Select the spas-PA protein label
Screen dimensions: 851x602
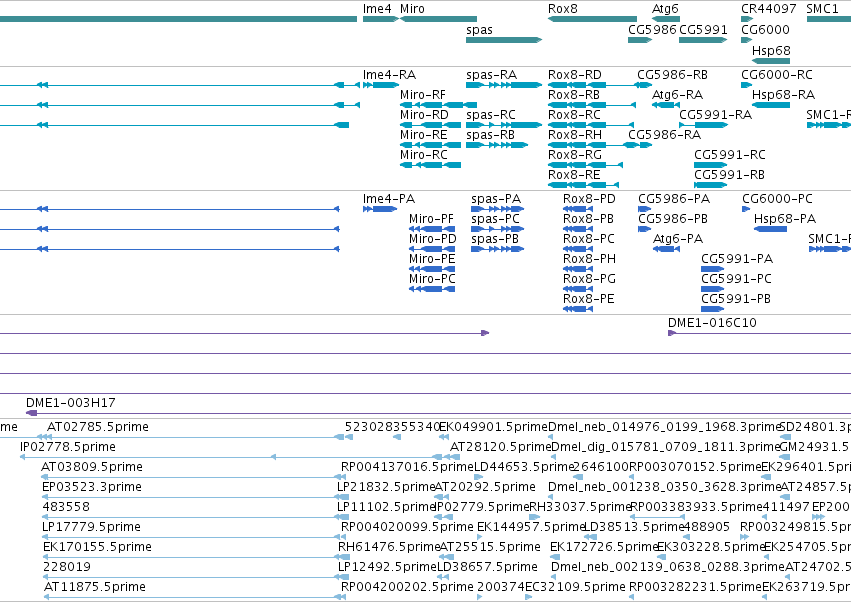click(x=496, y=199)
